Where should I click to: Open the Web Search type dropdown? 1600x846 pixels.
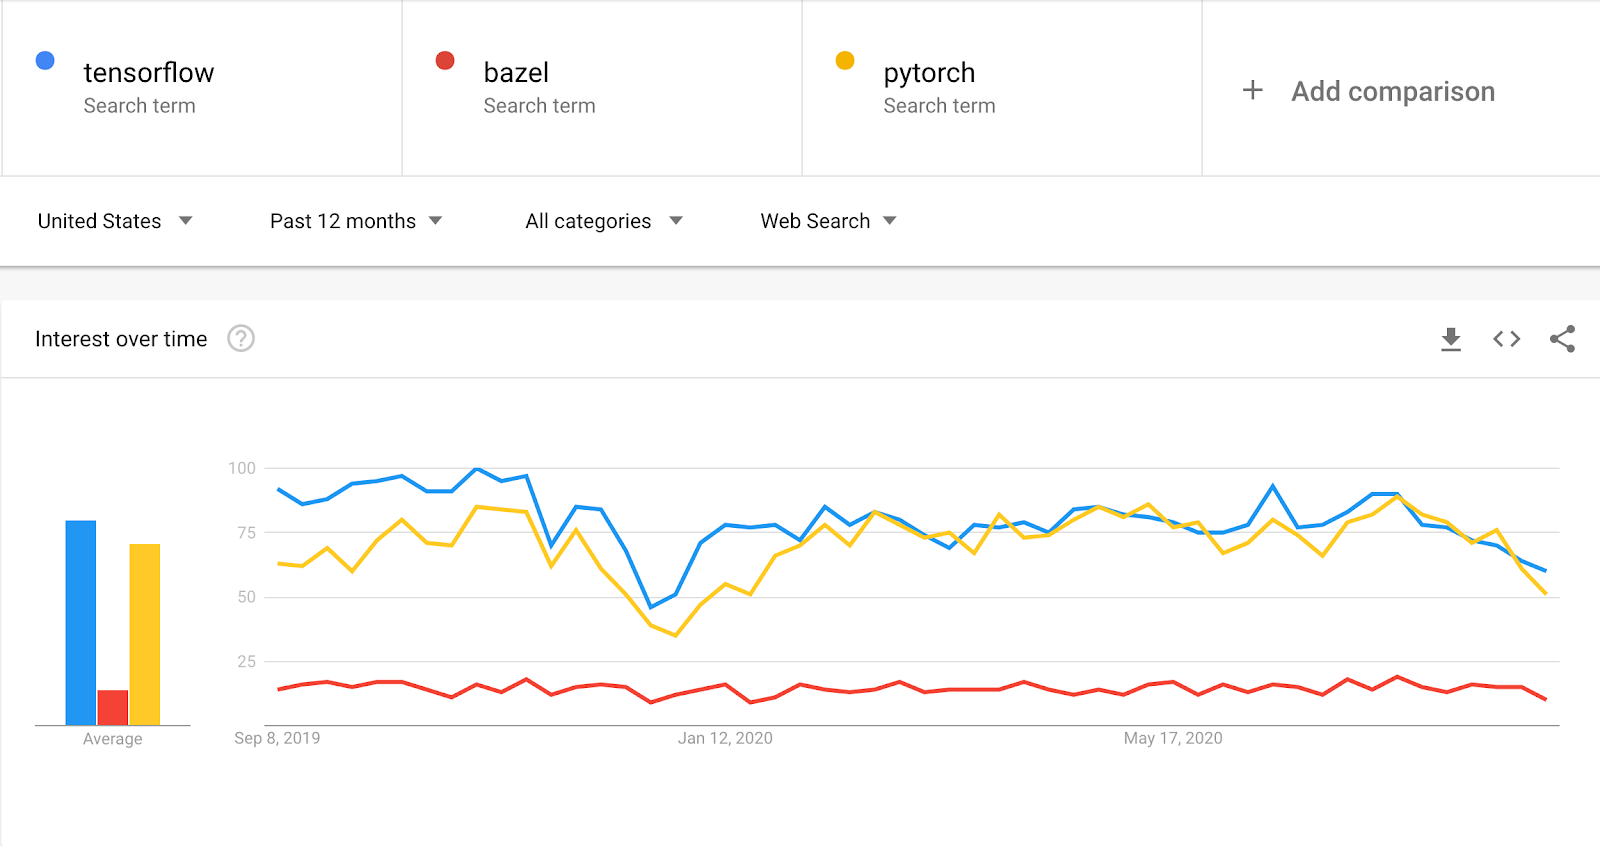click(827, 221)
